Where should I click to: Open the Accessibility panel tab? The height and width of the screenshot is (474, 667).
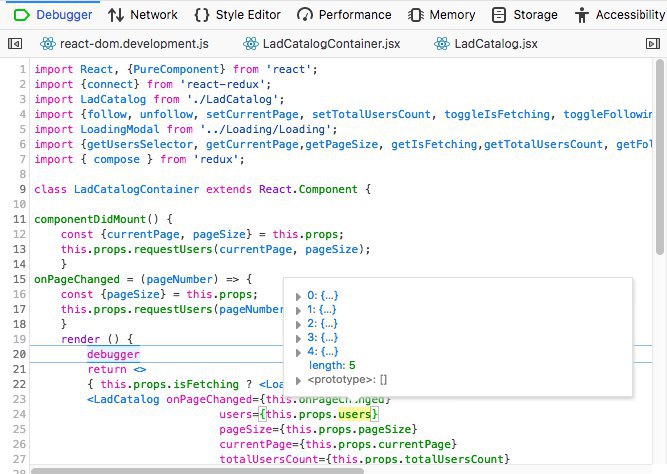coord(619,15)
